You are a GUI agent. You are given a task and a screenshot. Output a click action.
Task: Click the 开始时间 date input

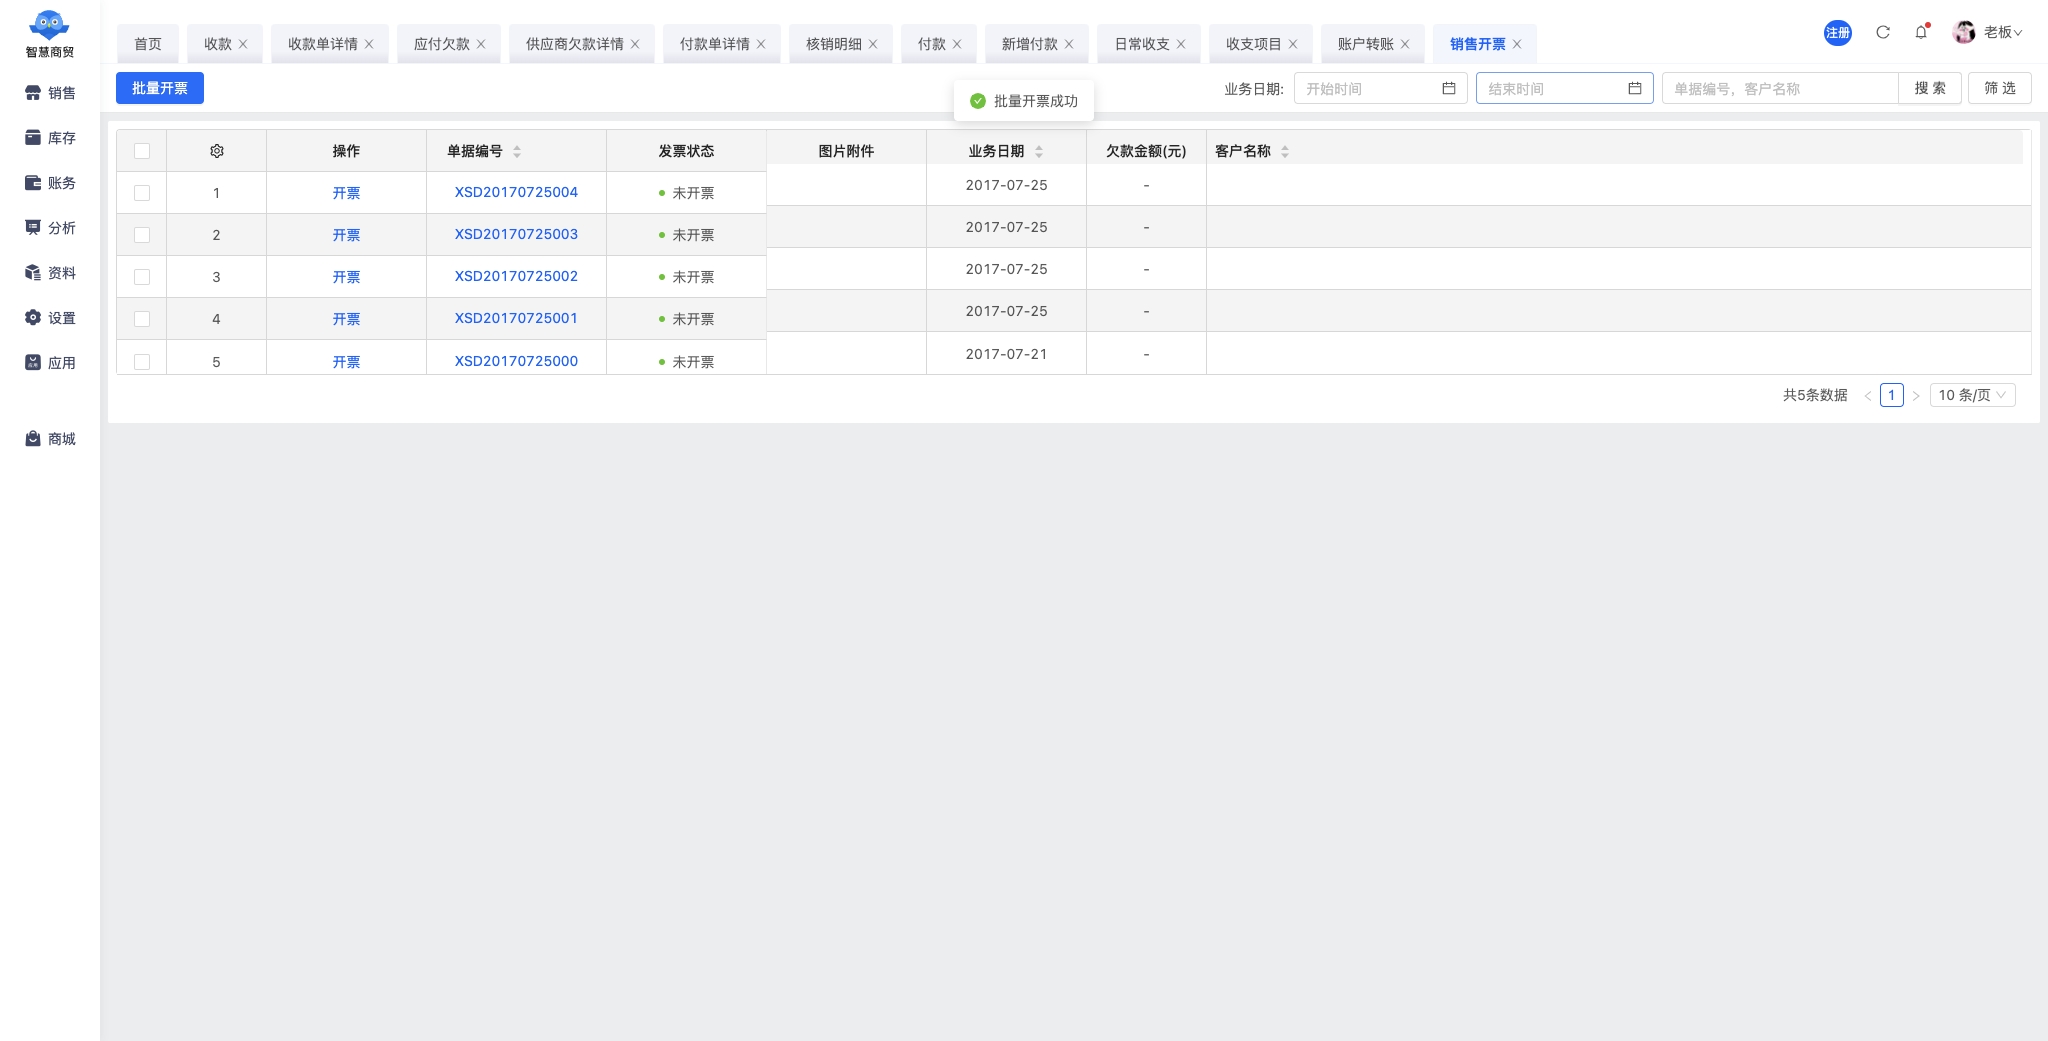point(1381,88)
